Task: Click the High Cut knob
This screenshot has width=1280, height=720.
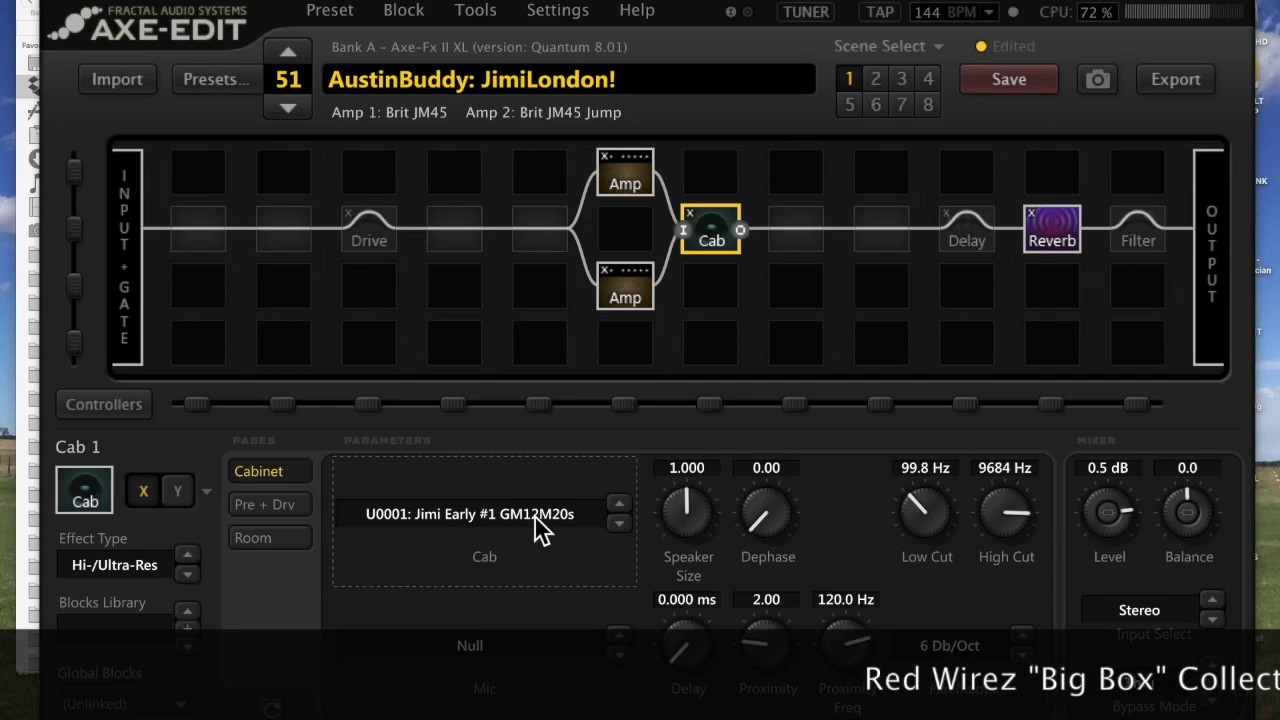Action: (x=1005, y=512)
